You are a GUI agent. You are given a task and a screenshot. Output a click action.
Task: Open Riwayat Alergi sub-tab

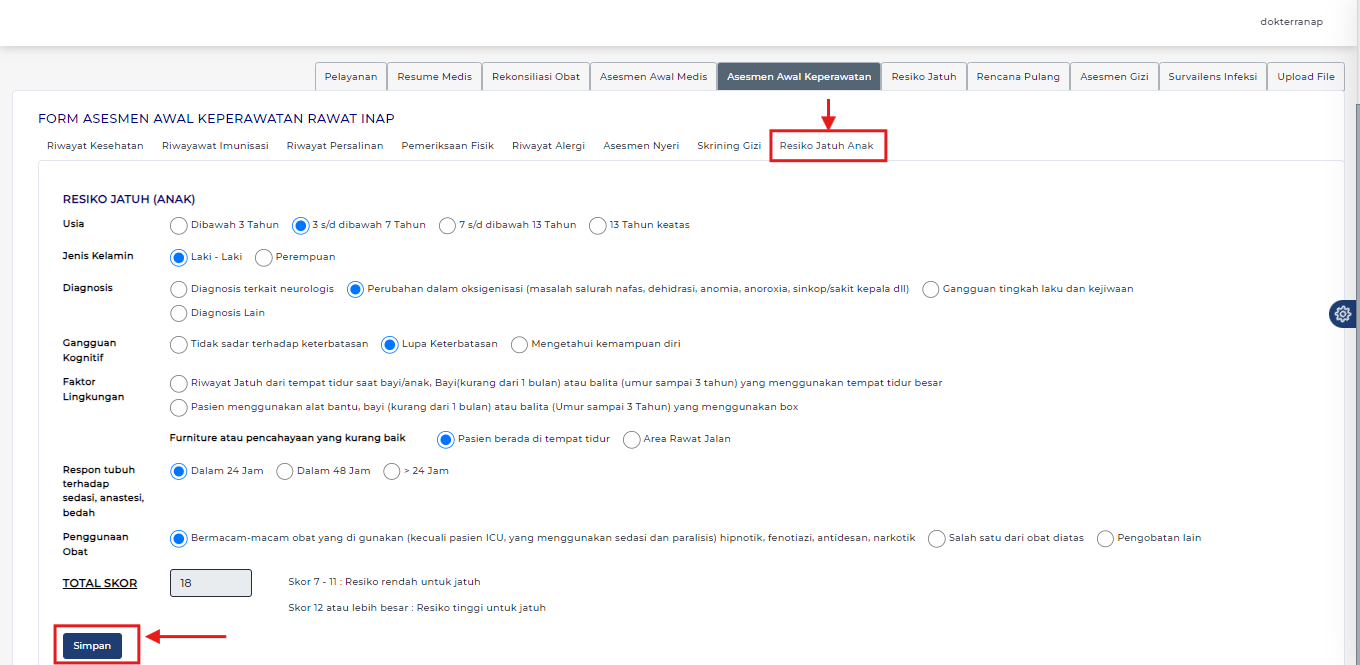click(x=548, y=146)
